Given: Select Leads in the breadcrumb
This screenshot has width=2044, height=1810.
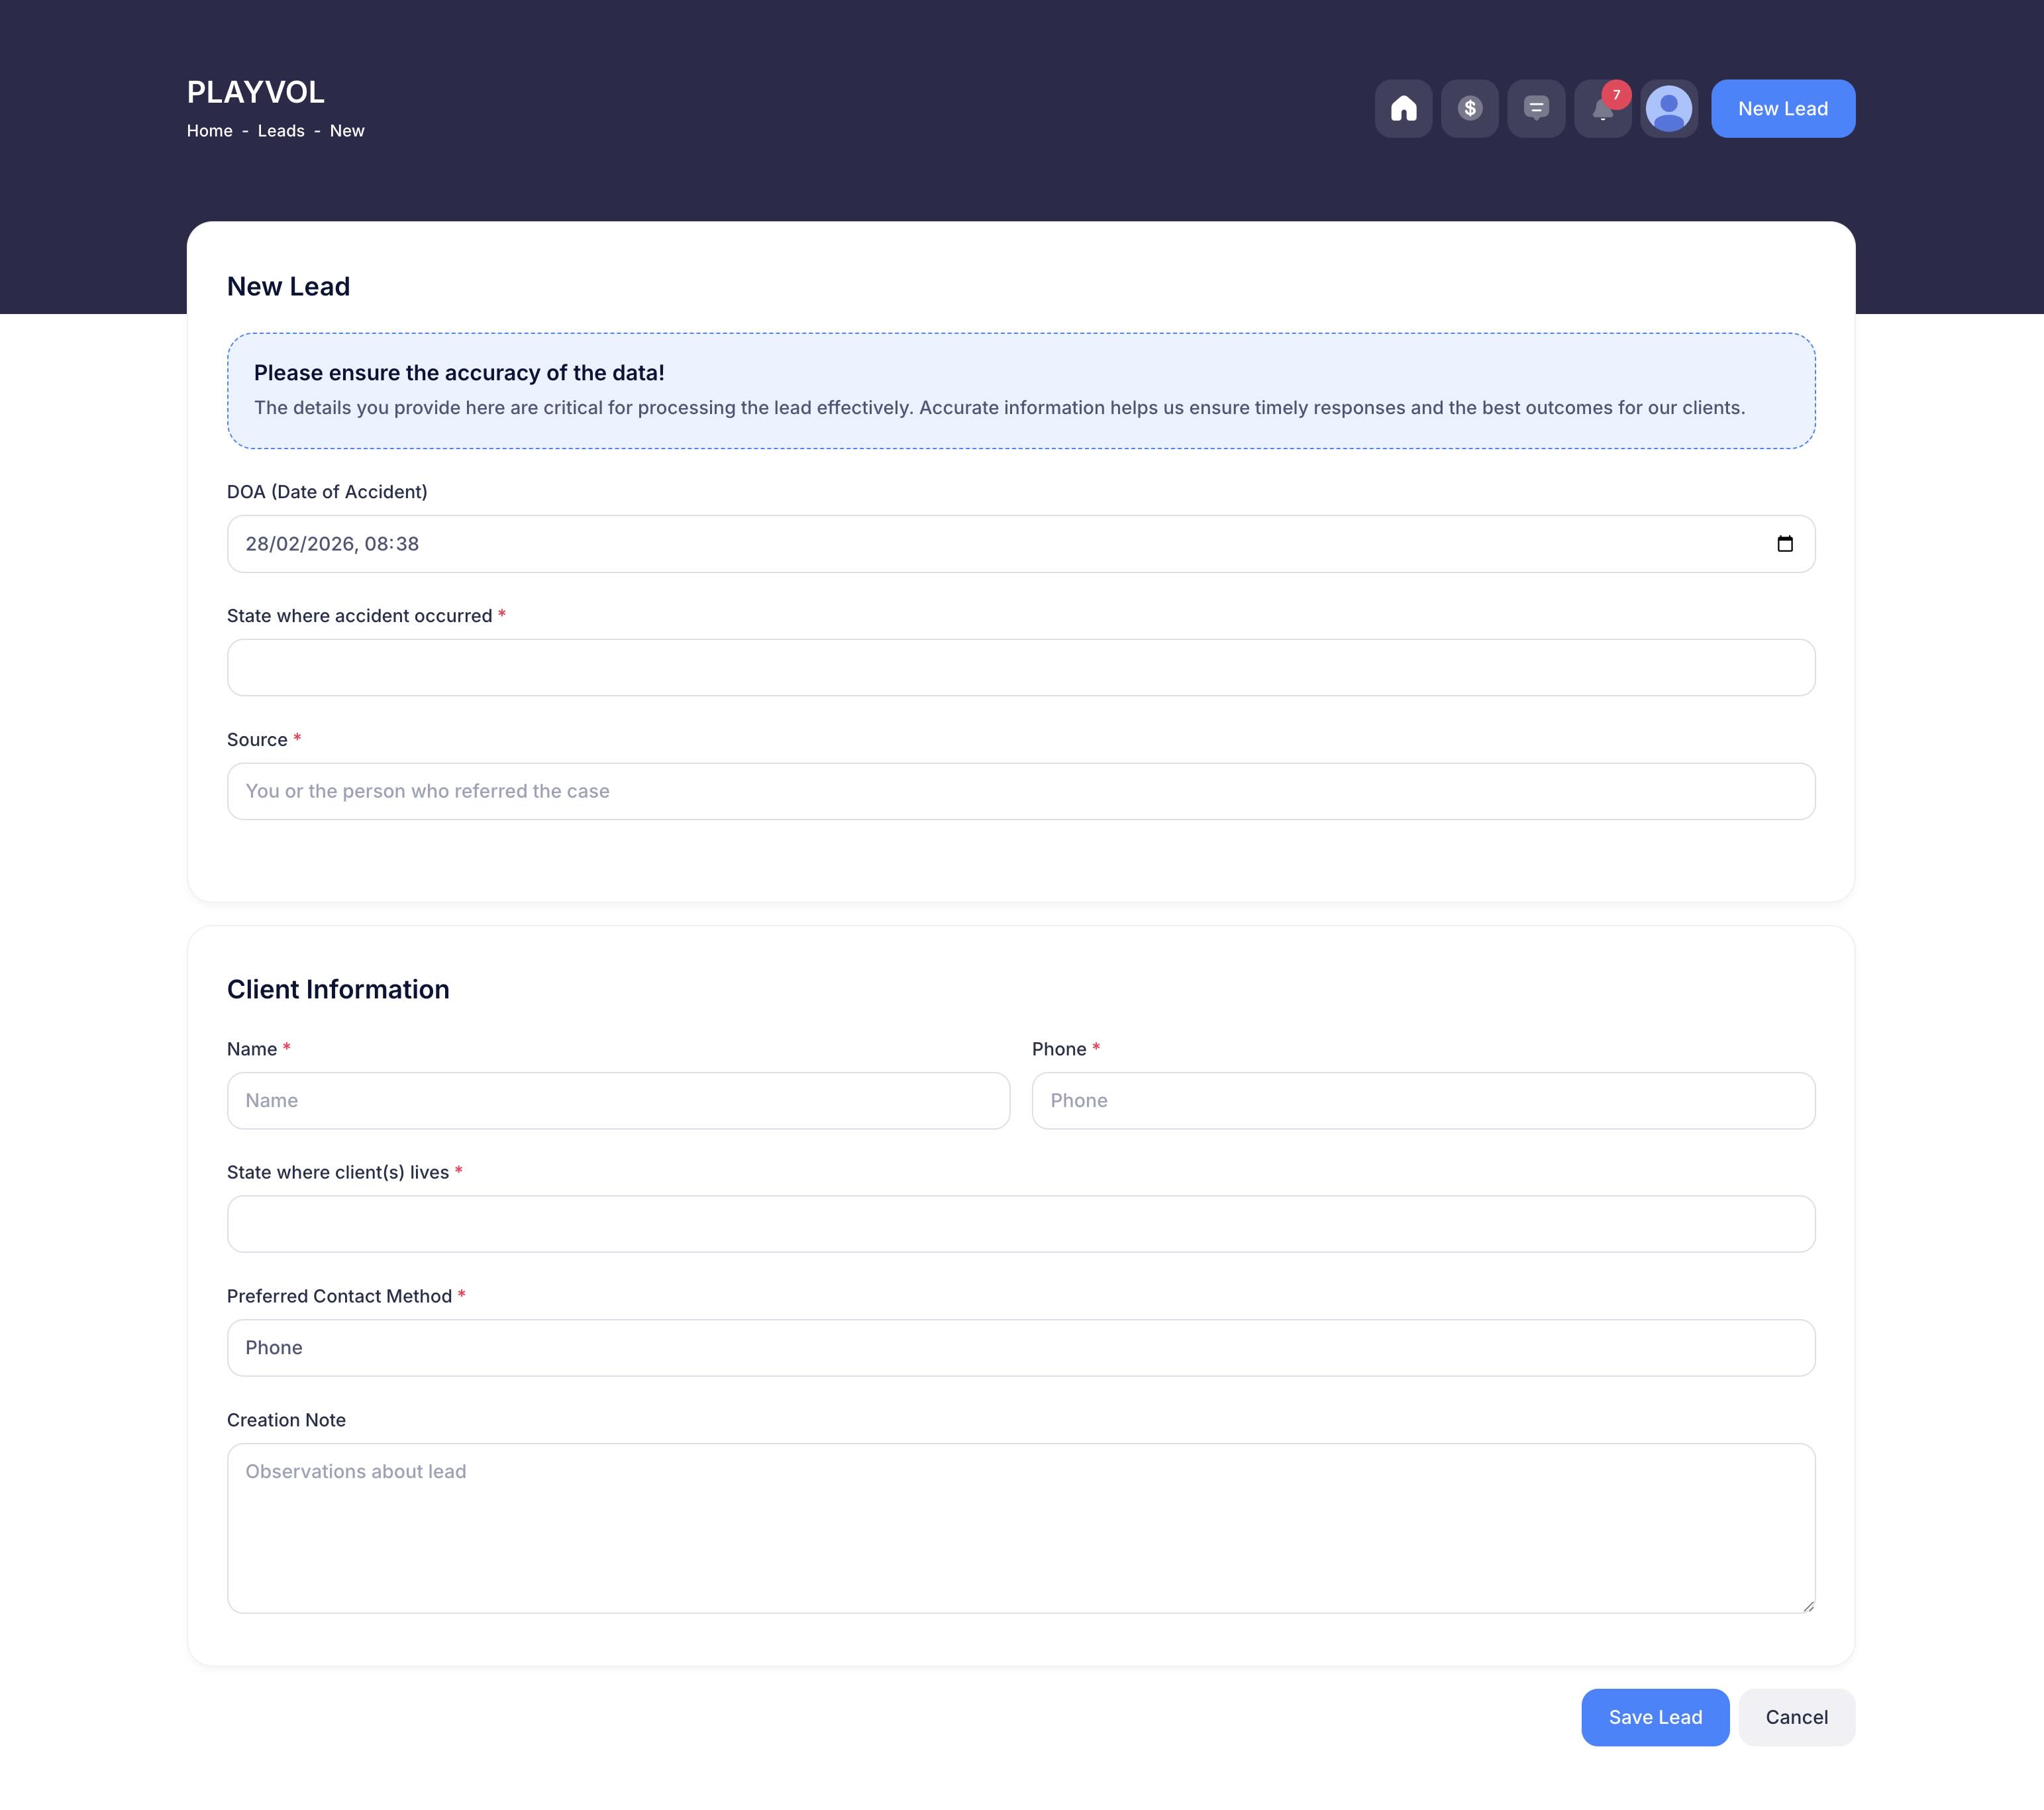Looking at the screenshot, I should 280,130.
